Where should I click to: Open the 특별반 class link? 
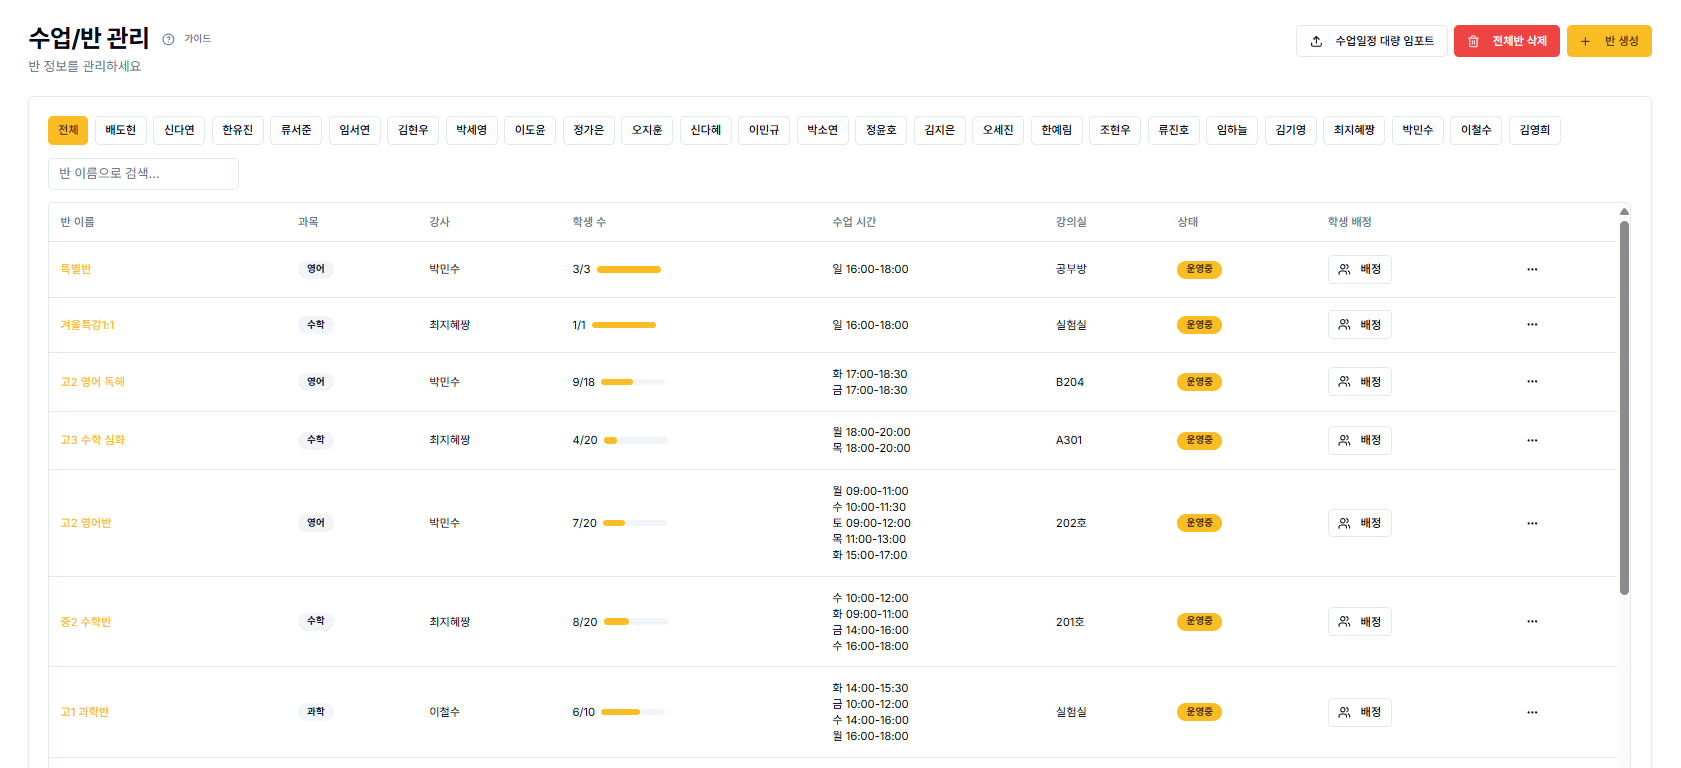click(76, 269)
